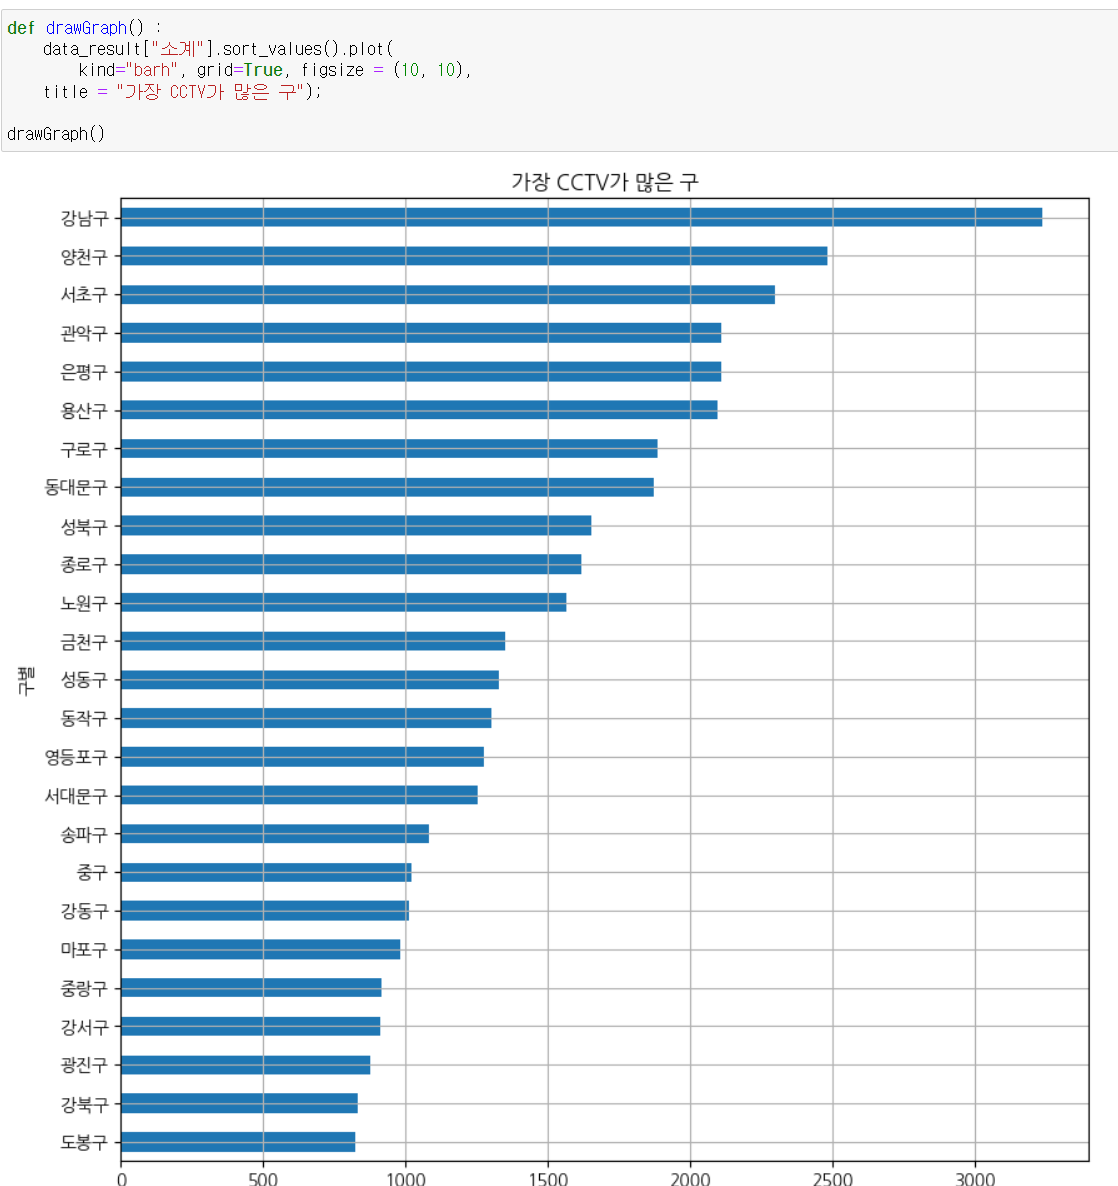This screenshot has height=1186, width=1118.
Task: Select the 관악구 axis label
Action: click(x=85, y=334)
